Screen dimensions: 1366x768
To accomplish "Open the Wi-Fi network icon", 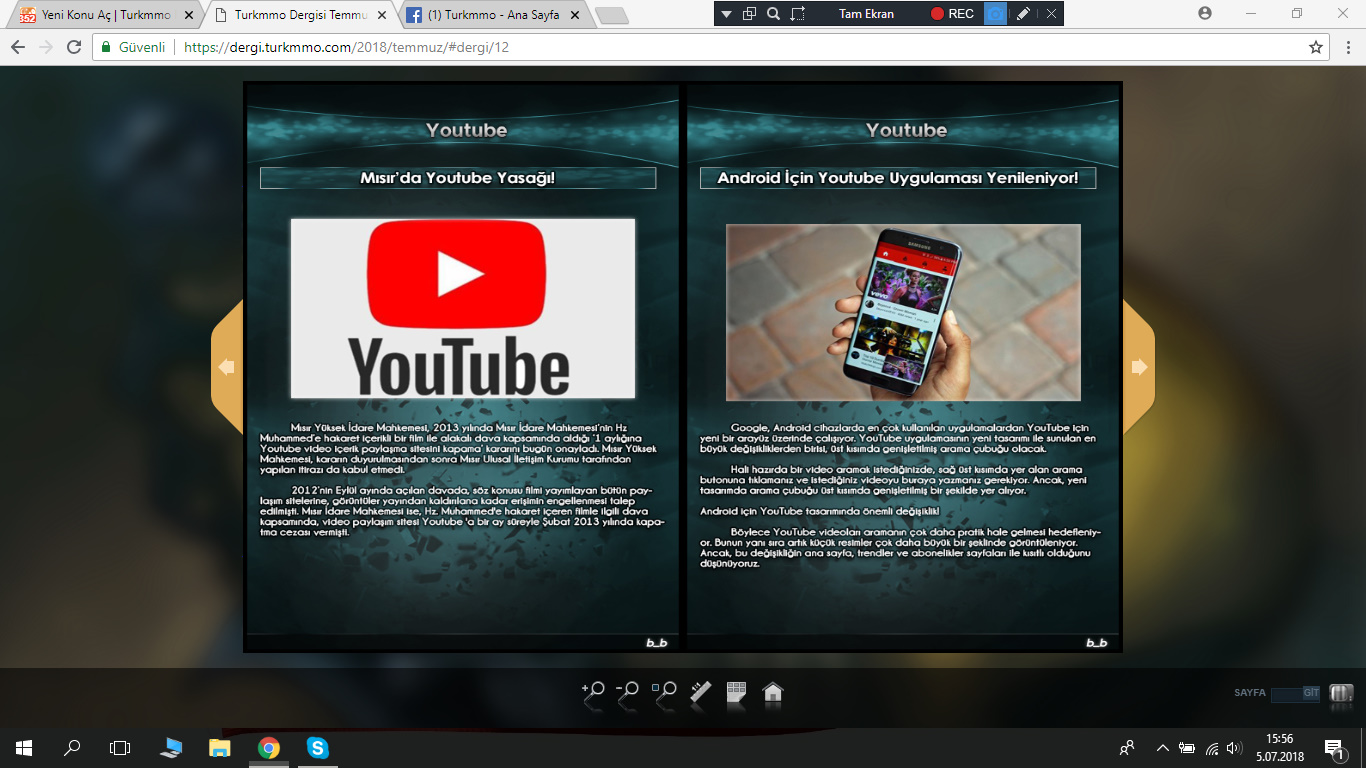I will click(1212, 747).
